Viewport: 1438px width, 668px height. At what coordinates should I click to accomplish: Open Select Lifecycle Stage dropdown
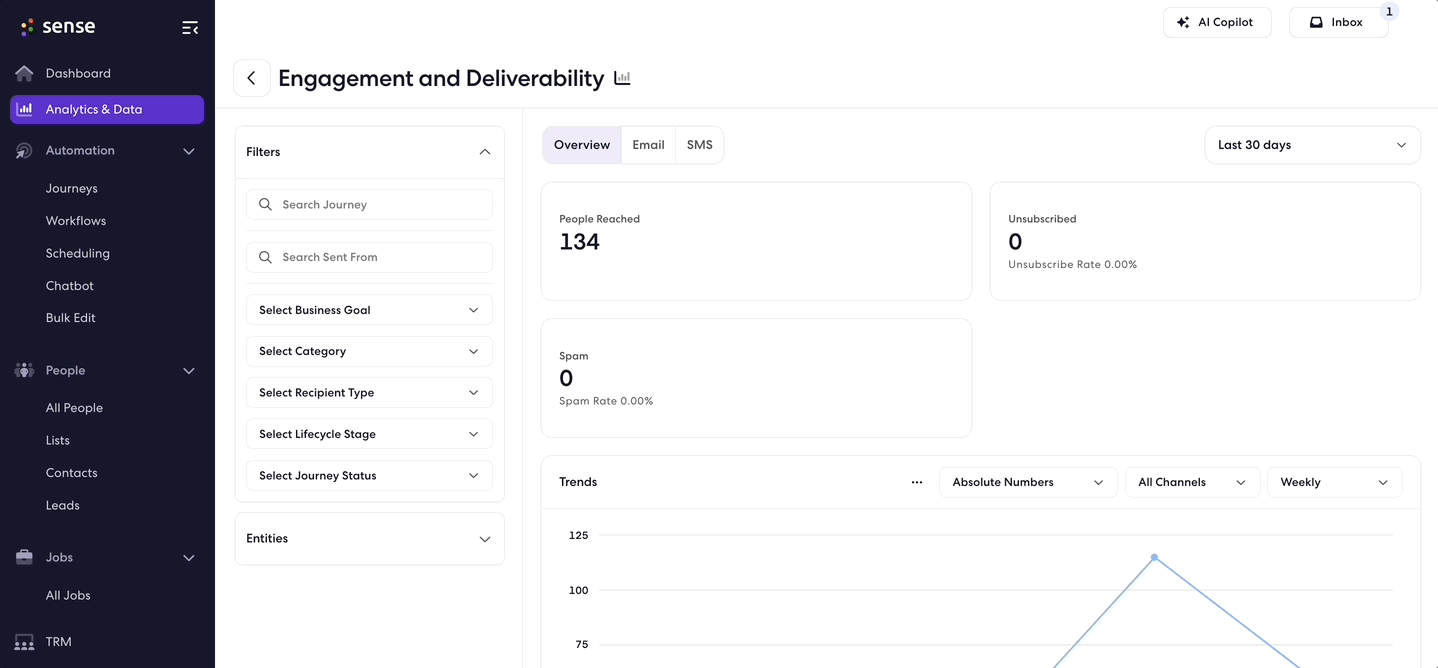[369, 434]
